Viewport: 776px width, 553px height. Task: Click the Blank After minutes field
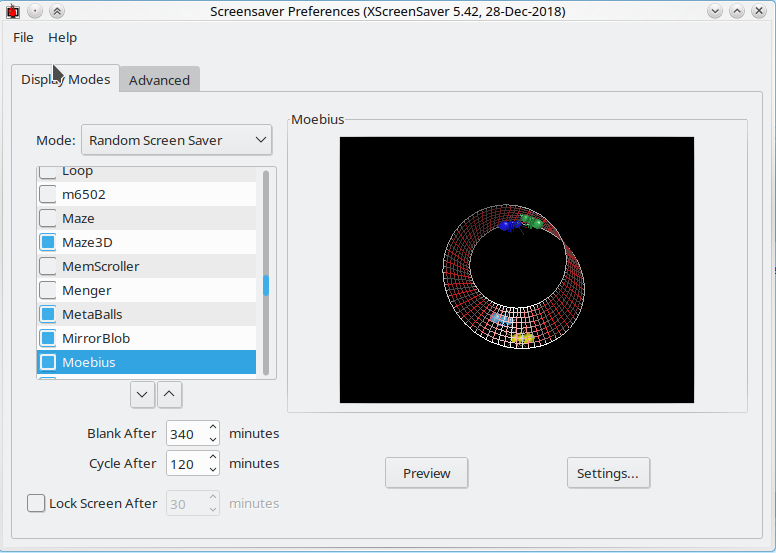186,434
